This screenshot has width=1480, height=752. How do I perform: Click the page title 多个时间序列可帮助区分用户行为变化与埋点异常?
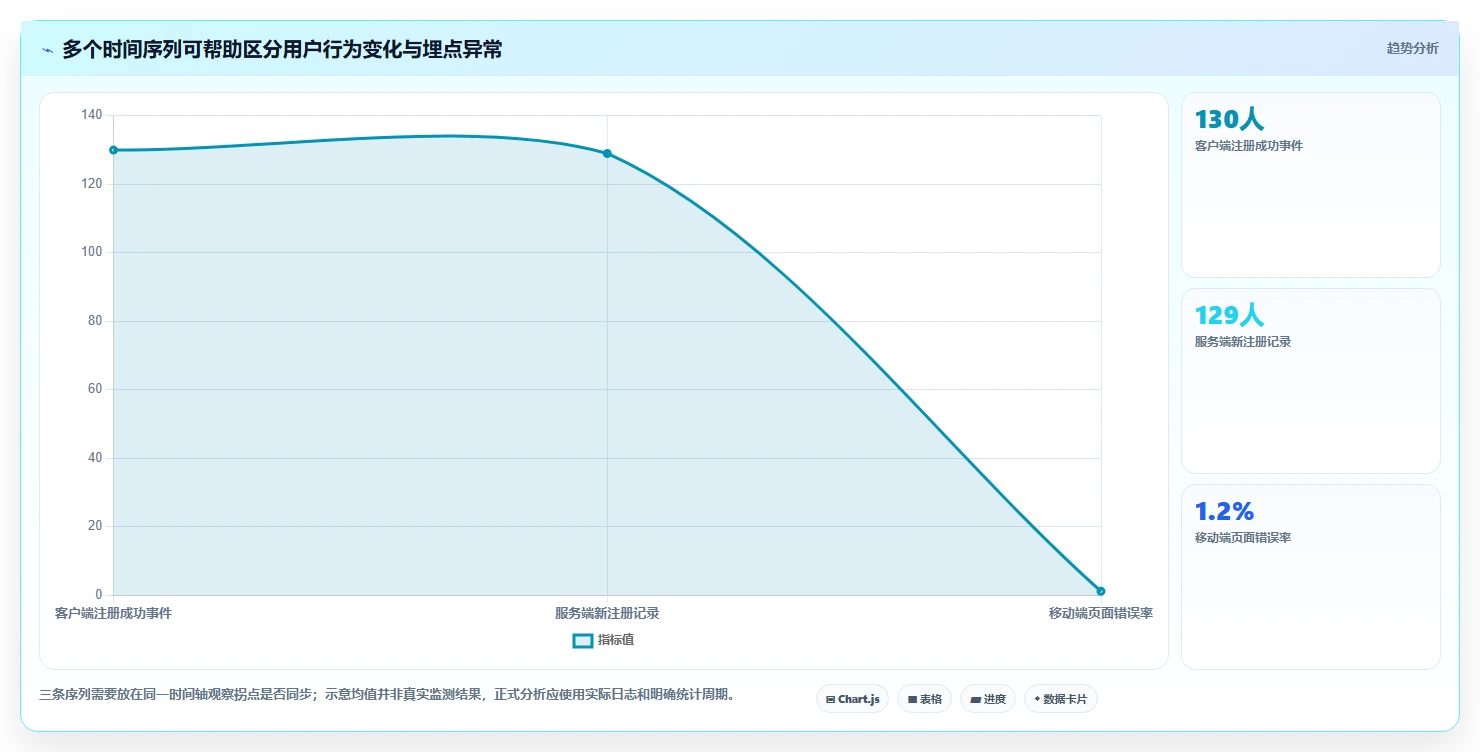click(282, 50)
